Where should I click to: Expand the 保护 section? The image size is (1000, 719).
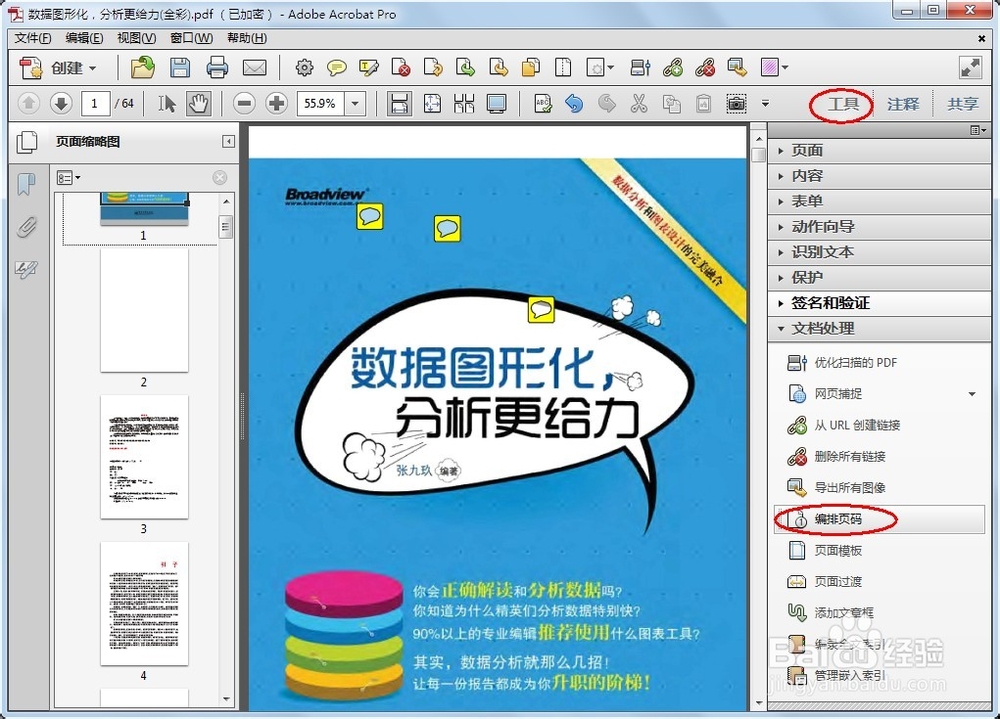pyautogui.click(x=879, y=278)
